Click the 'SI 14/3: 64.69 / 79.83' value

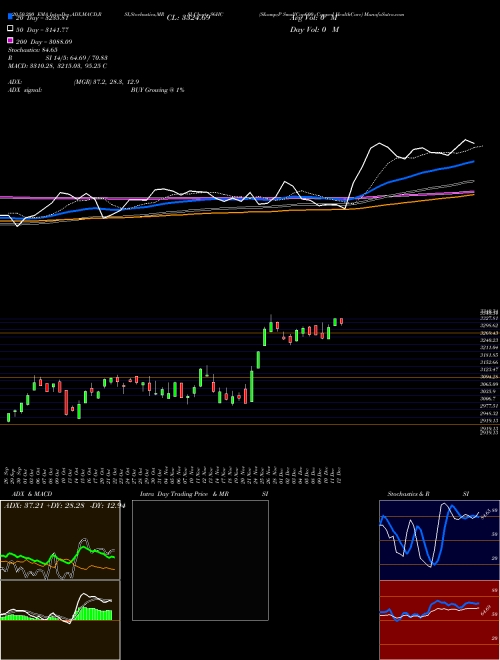tap(76, 58)
